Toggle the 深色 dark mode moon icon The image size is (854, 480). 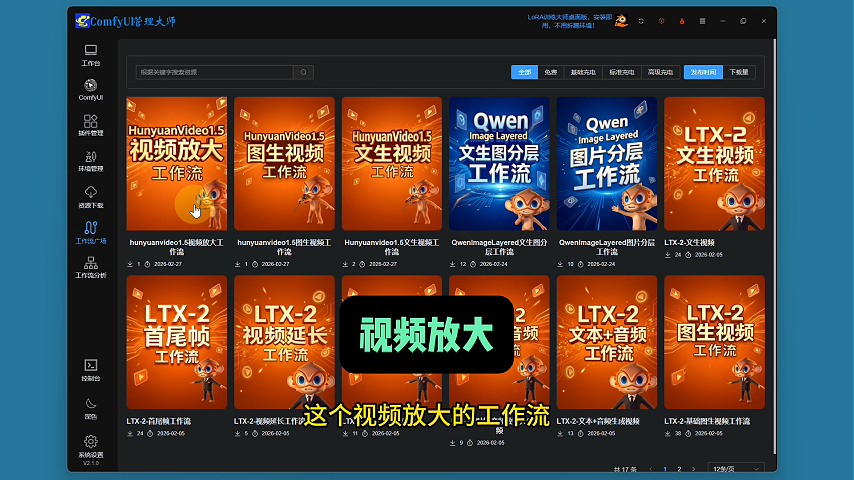pyautogui.click(x=90, y=409)
